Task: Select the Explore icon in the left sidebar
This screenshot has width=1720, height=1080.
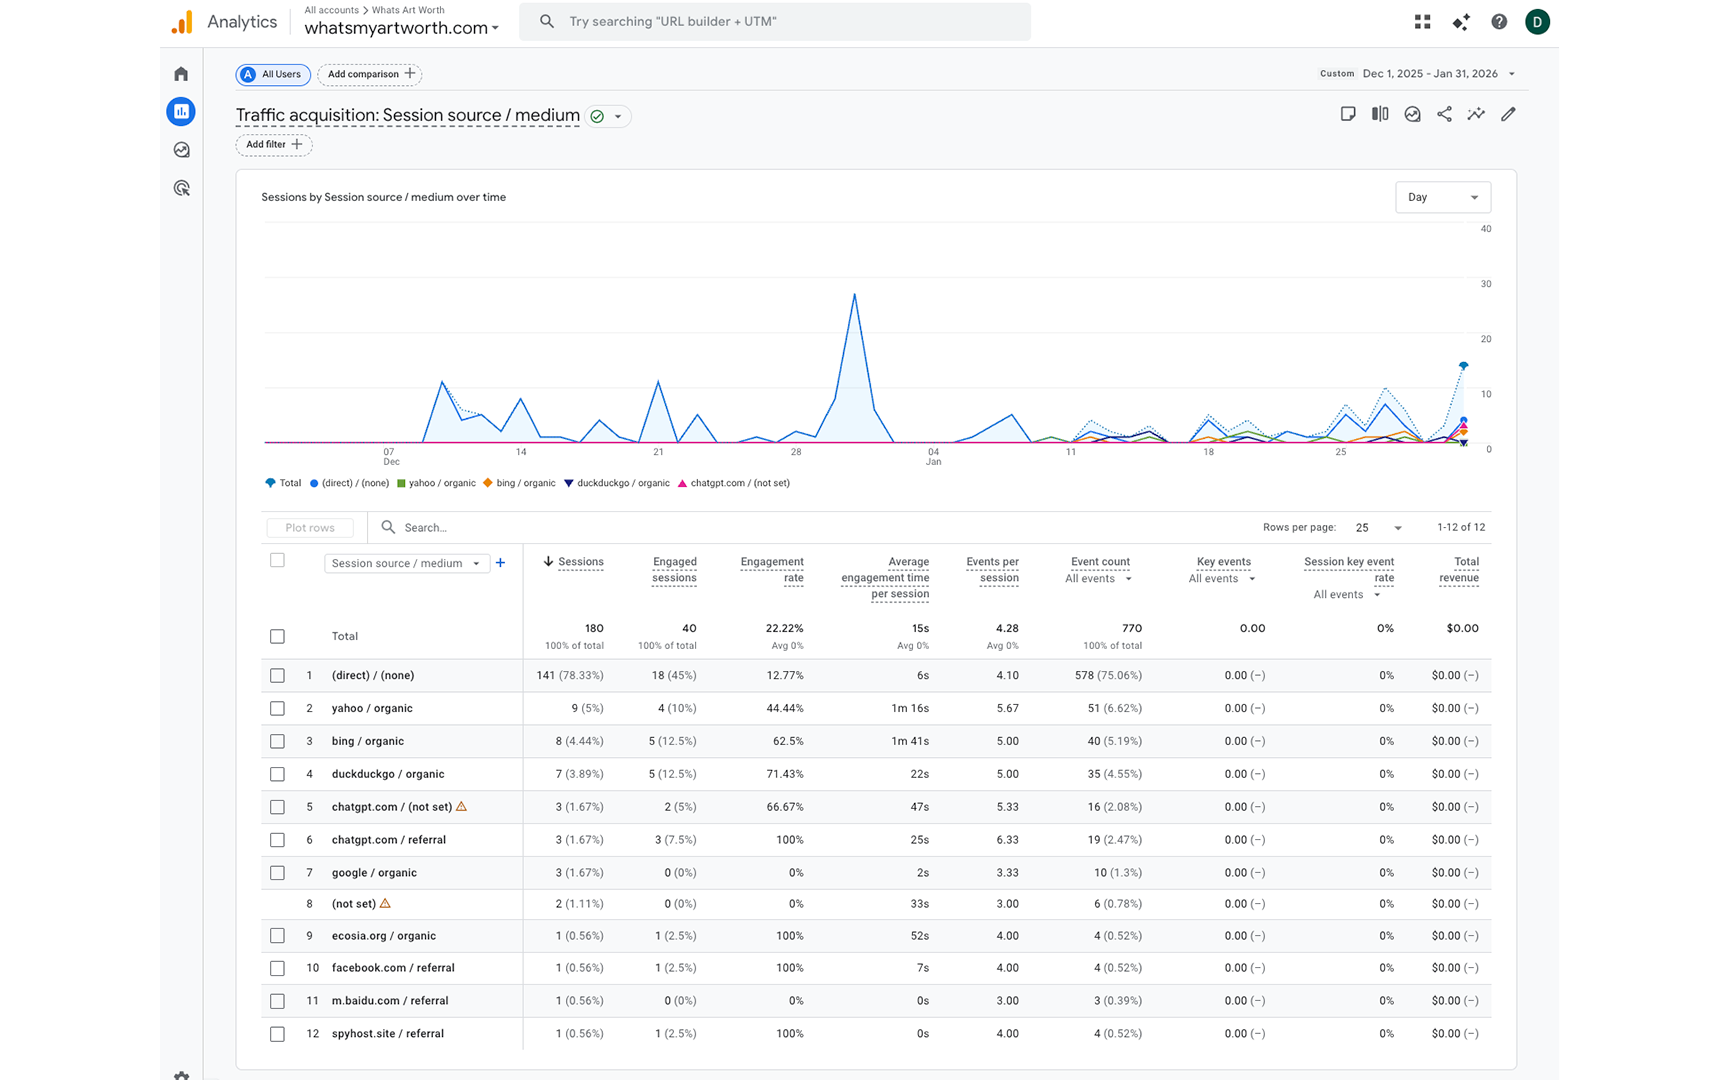Action: (x=181, y=149)
